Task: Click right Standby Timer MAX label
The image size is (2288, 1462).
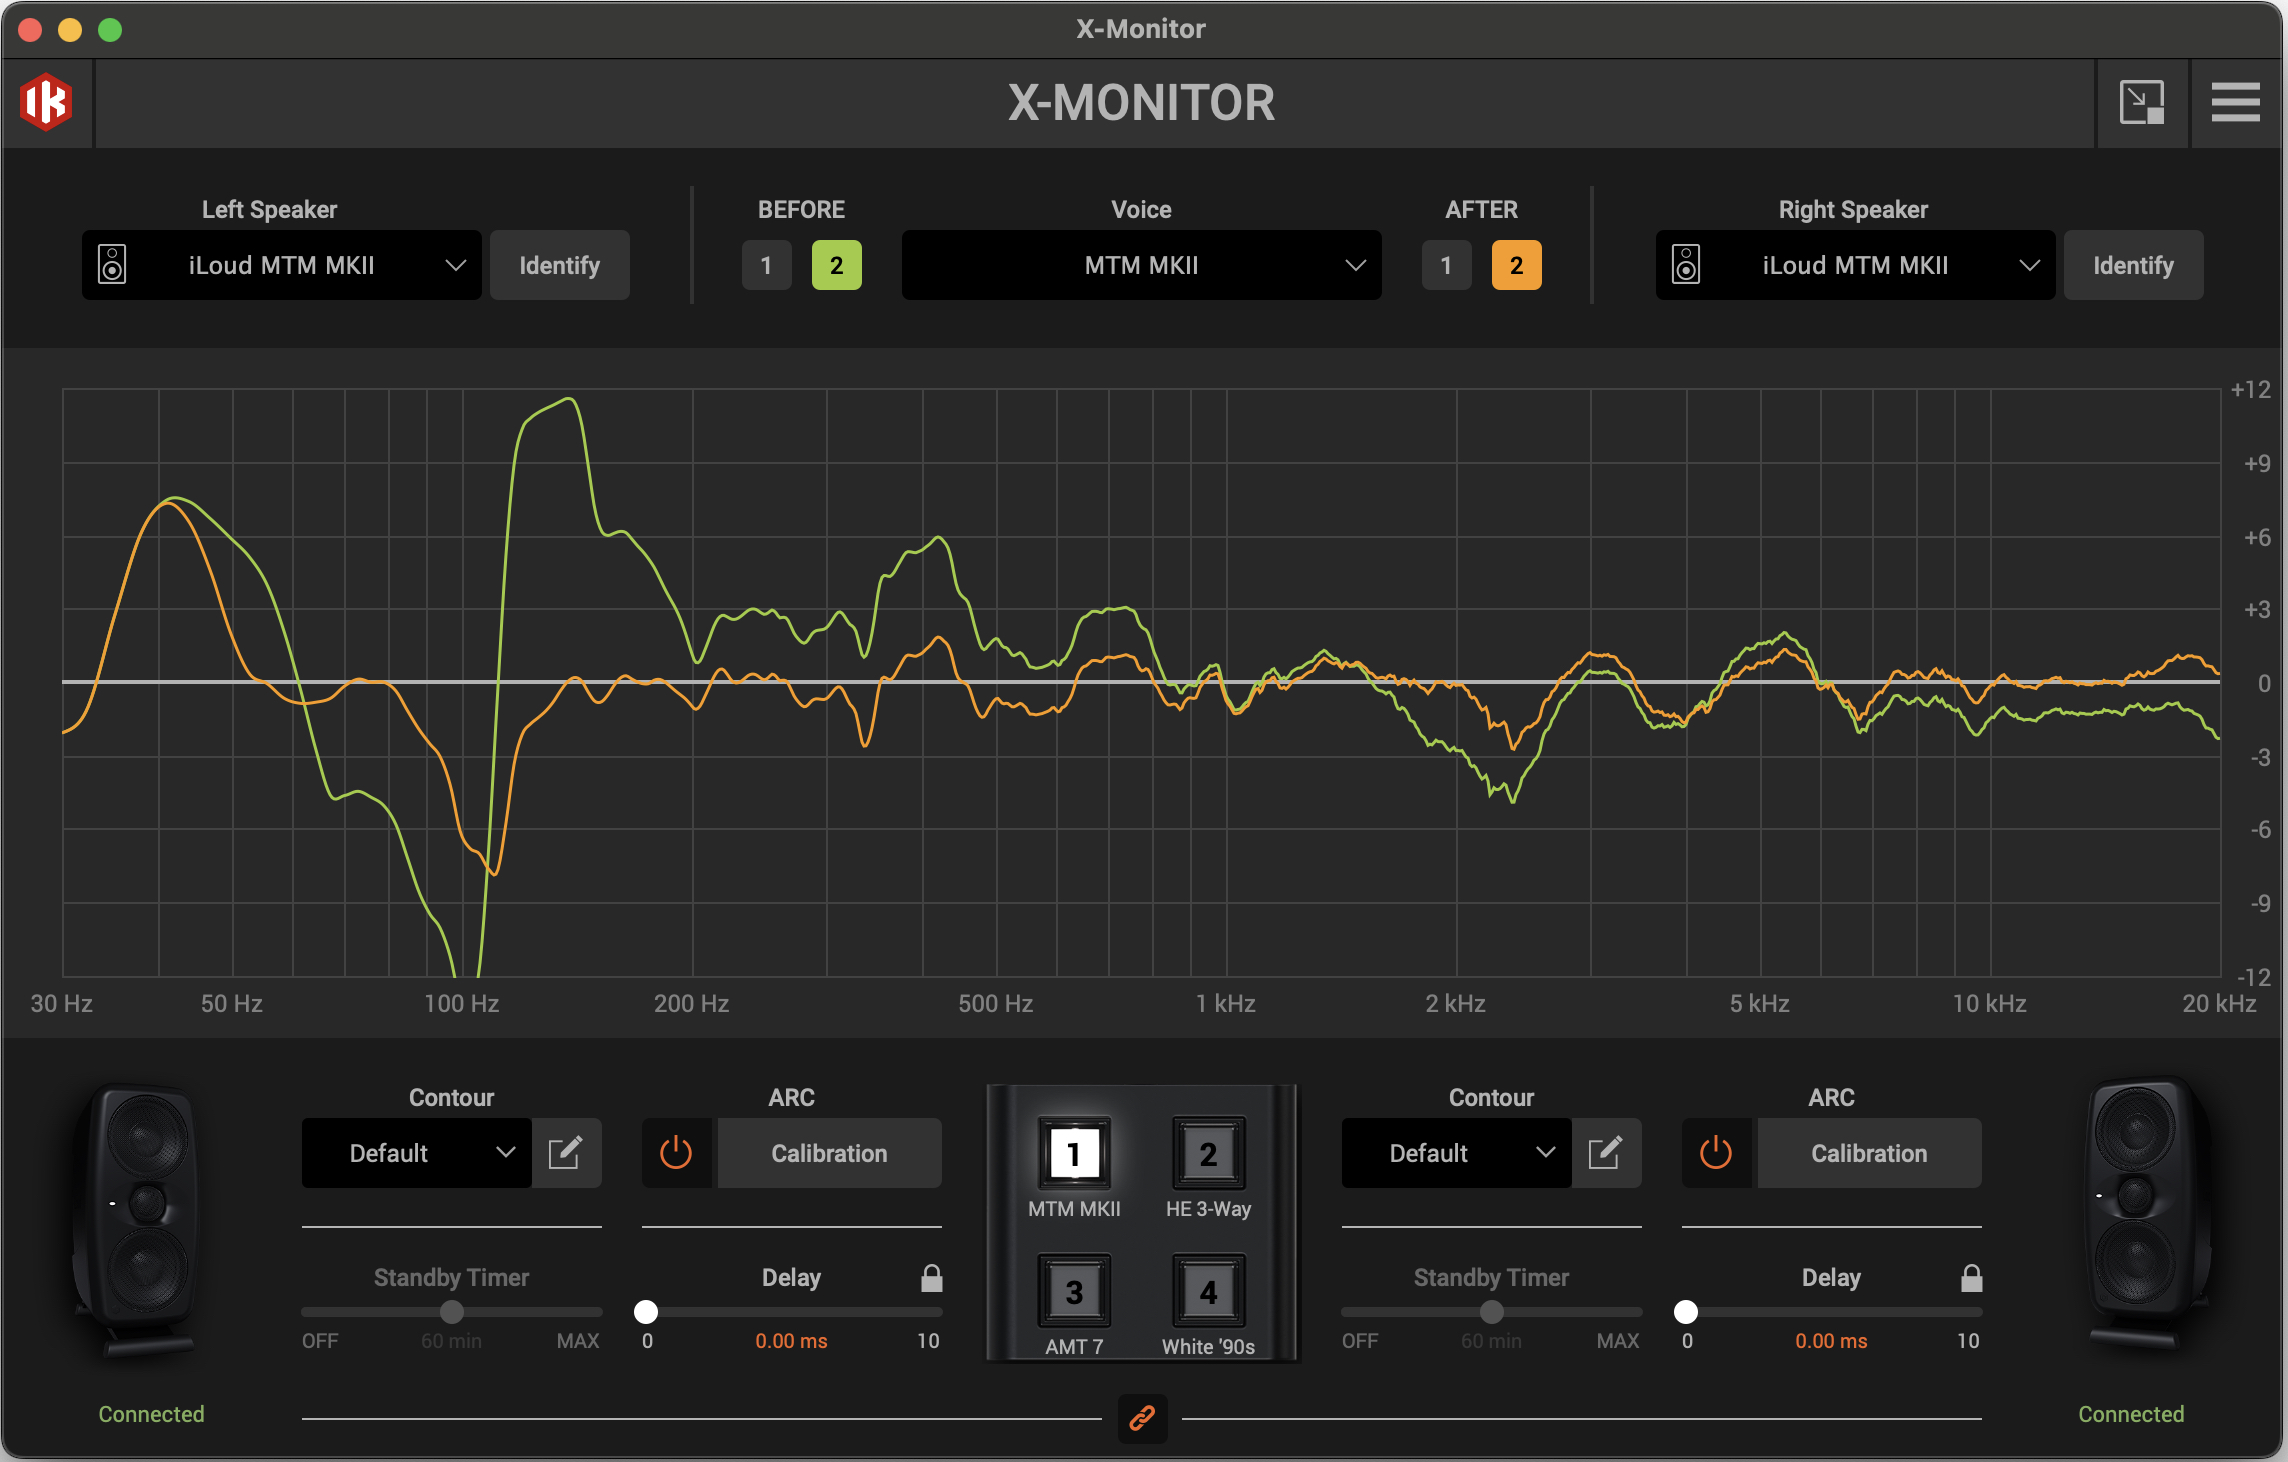Action: pyautogui.click(x=1618, y=1341)
